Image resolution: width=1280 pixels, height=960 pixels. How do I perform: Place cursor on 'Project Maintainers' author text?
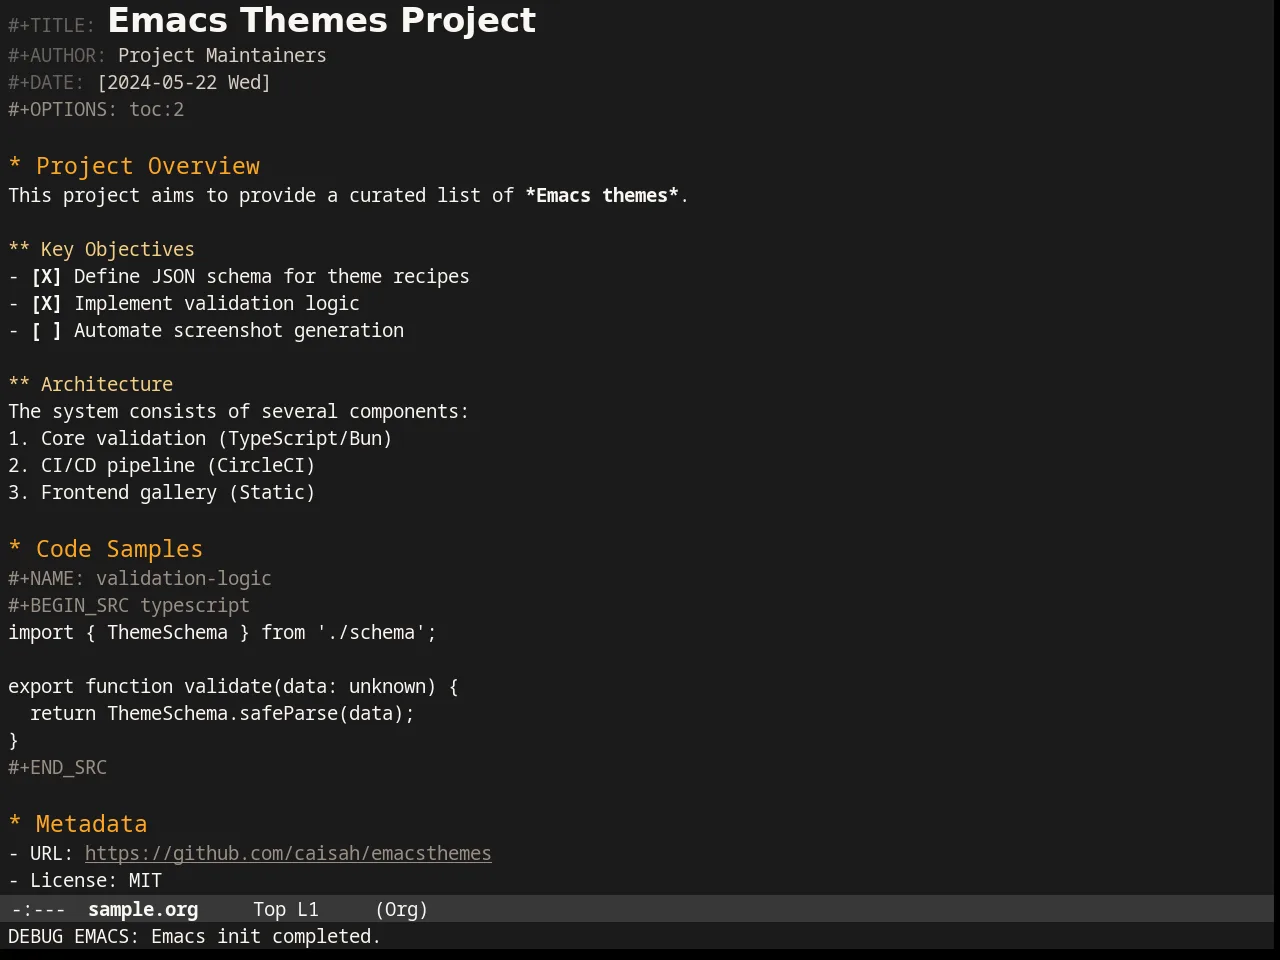(x=222, y=55)
